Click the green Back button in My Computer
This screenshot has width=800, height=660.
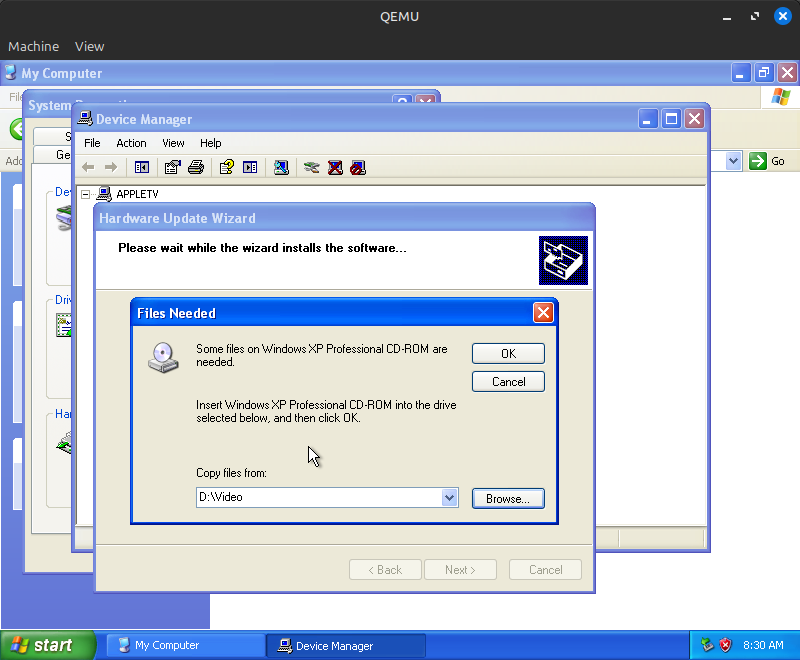pos(17,129)
